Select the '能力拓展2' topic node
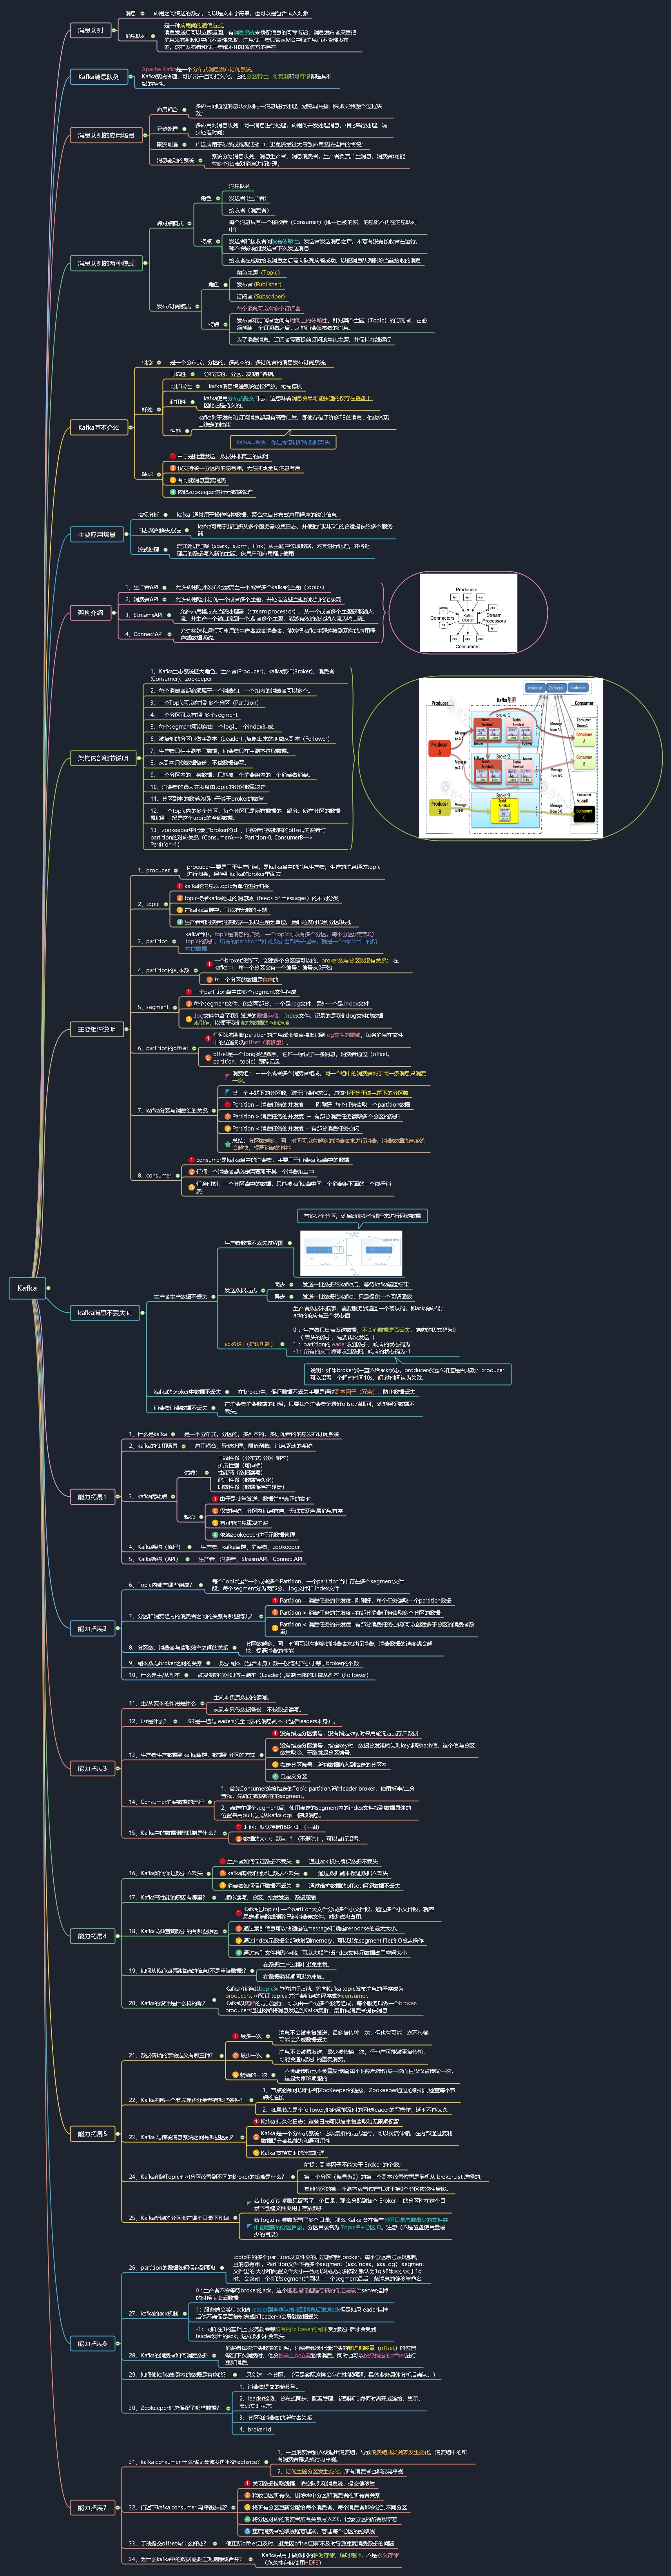Screen dimensions: 671x2576 (92, 1628)
